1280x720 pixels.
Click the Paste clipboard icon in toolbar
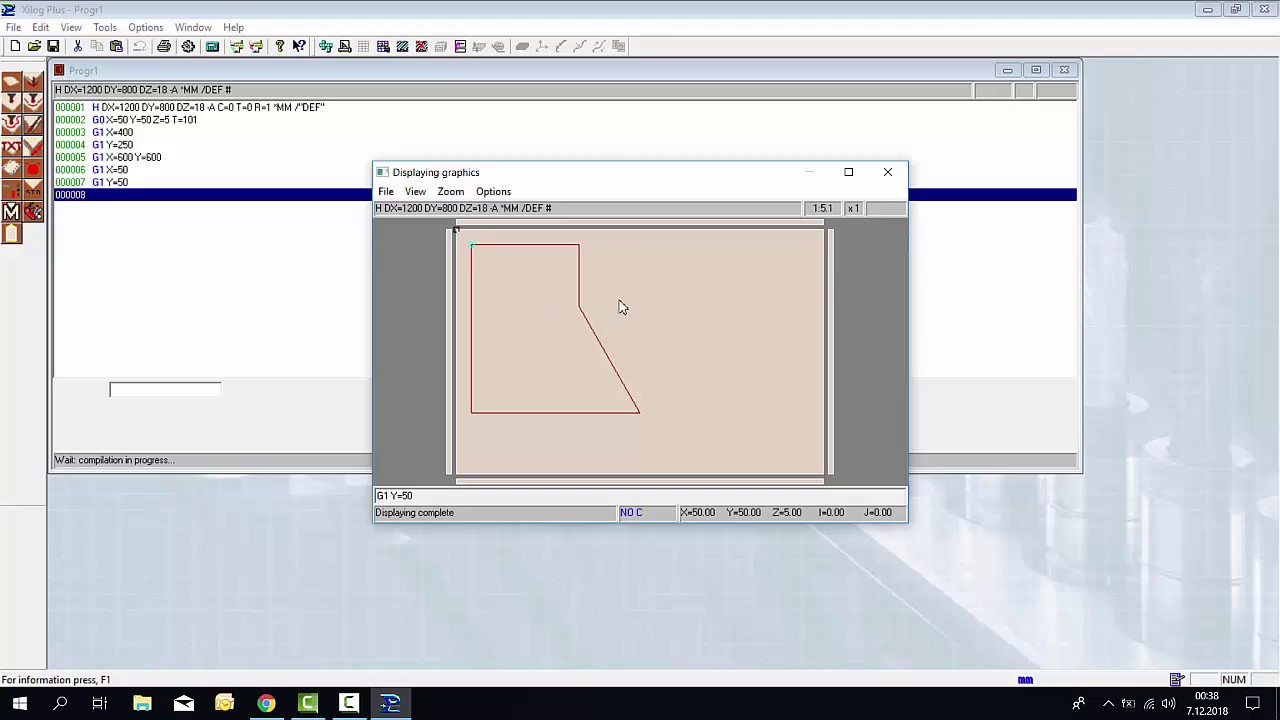(116, 46)
